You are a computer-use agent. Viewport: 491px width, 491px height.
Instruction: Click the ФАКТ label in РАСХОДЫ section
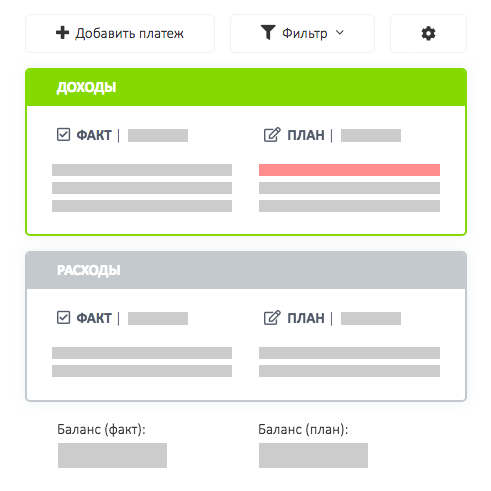(94, 318)
